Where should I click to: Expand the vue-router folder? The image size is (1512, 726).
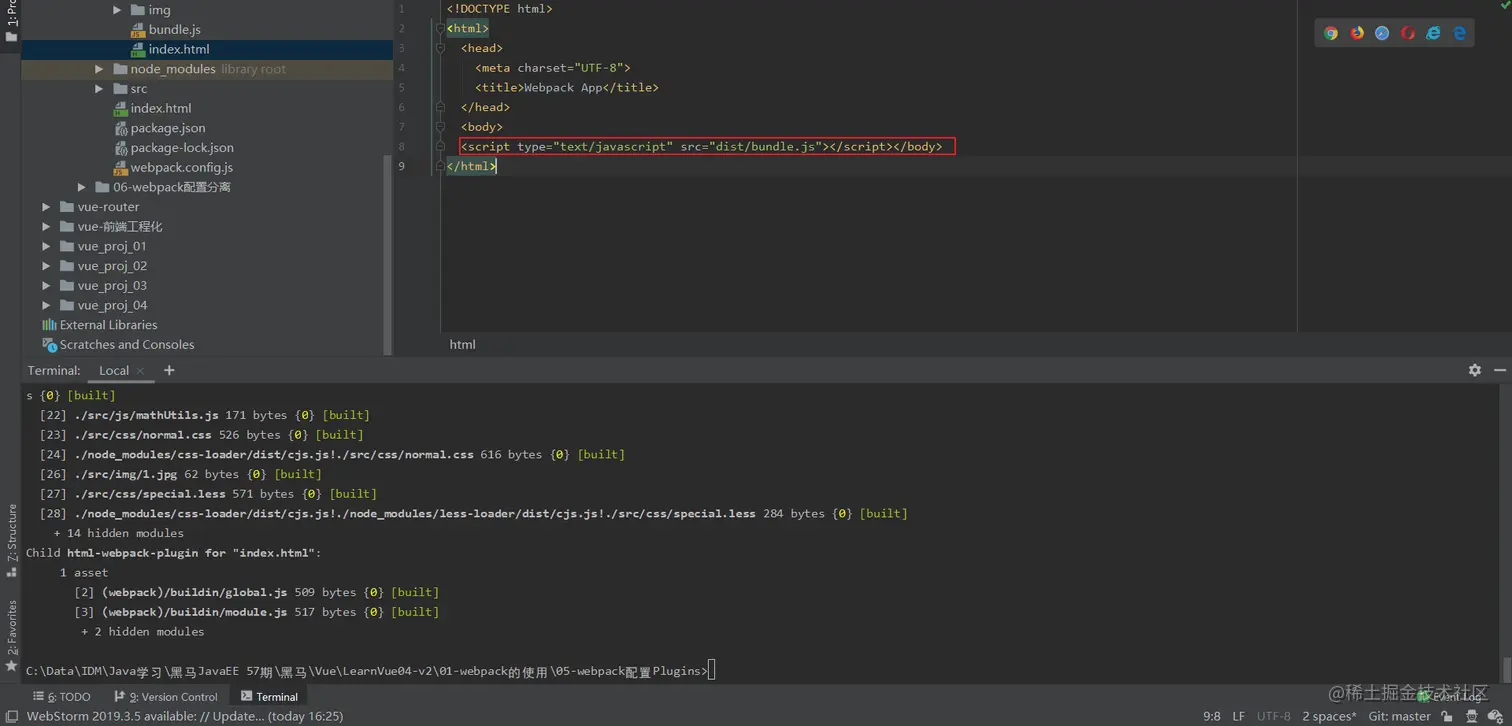[x=46, y=207]
